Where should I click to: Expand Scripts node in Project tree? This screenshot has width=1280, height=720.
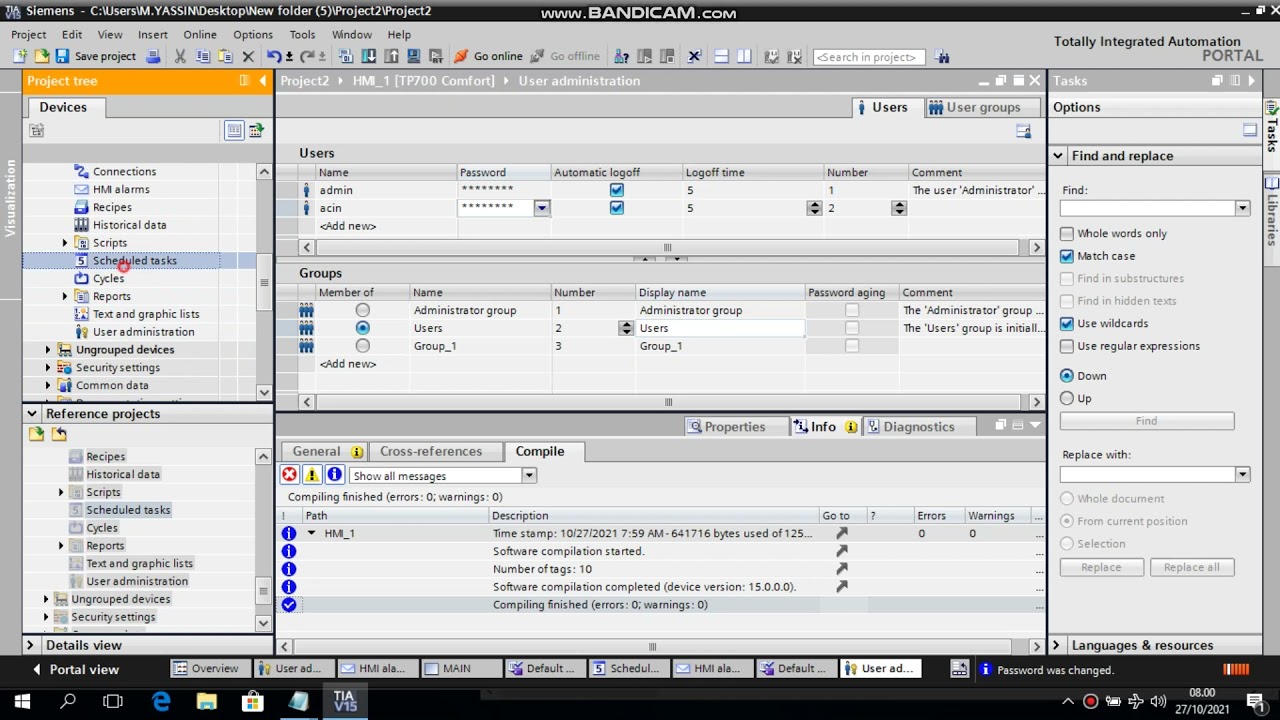click(x=65, y=243)
